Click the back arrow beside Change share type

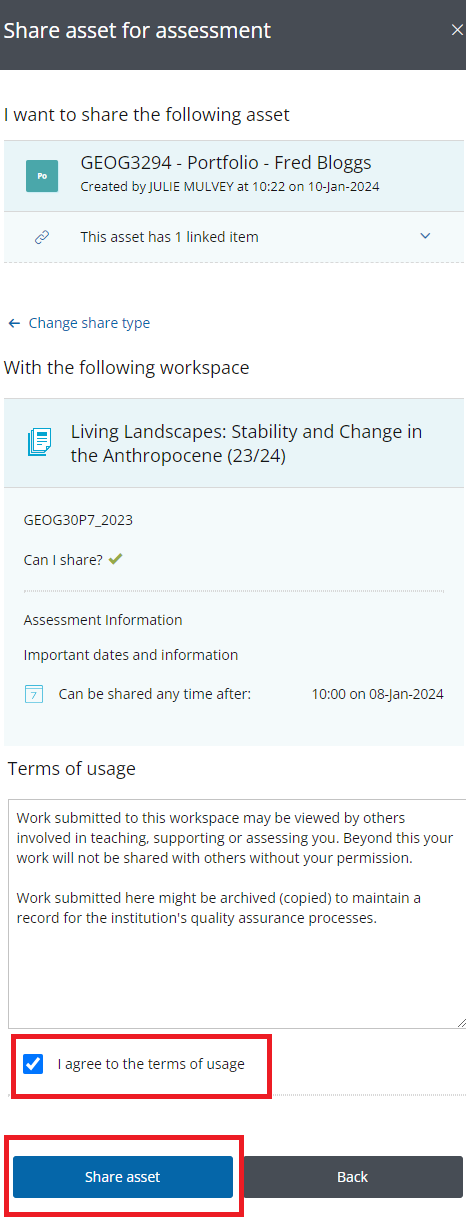pos(14,323)
